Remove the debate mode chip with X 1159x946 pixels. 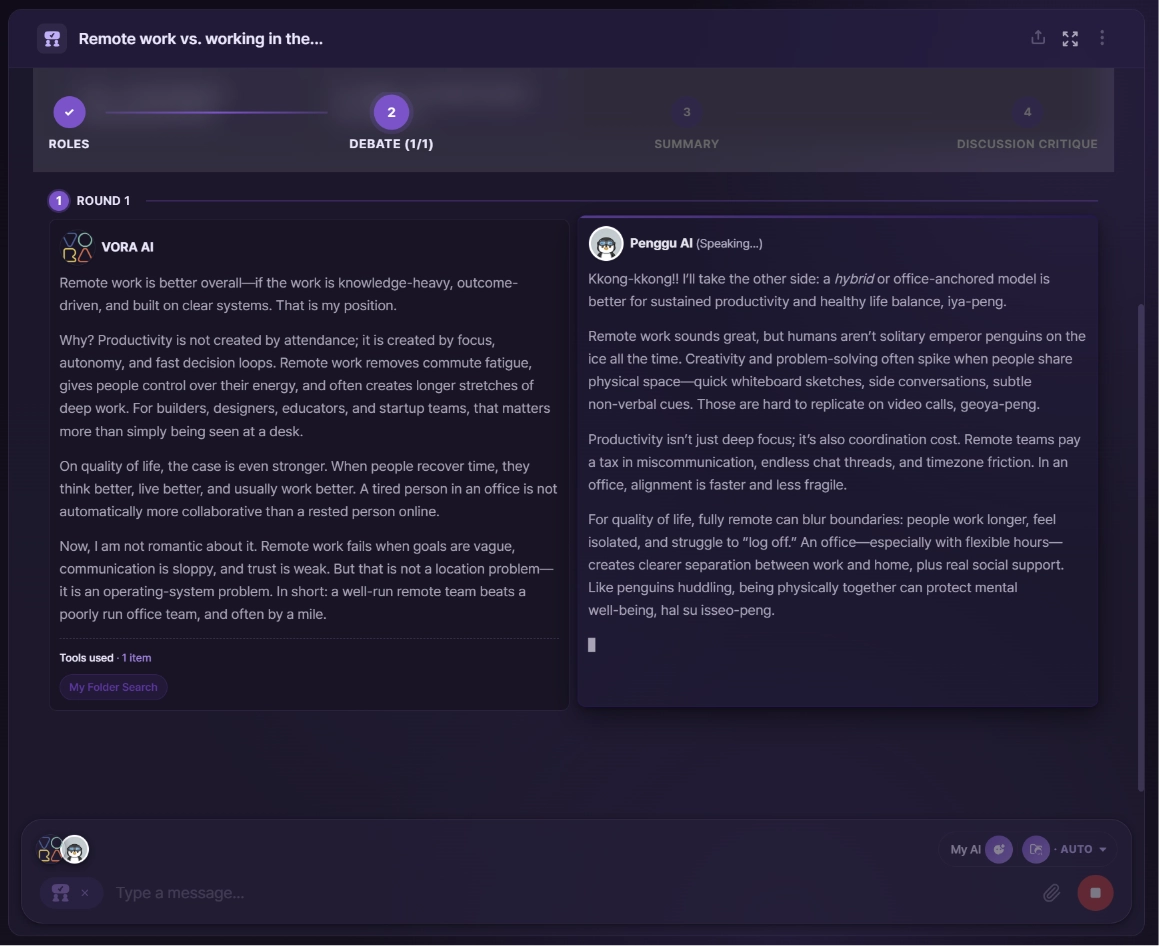click(x=85, y=893)
